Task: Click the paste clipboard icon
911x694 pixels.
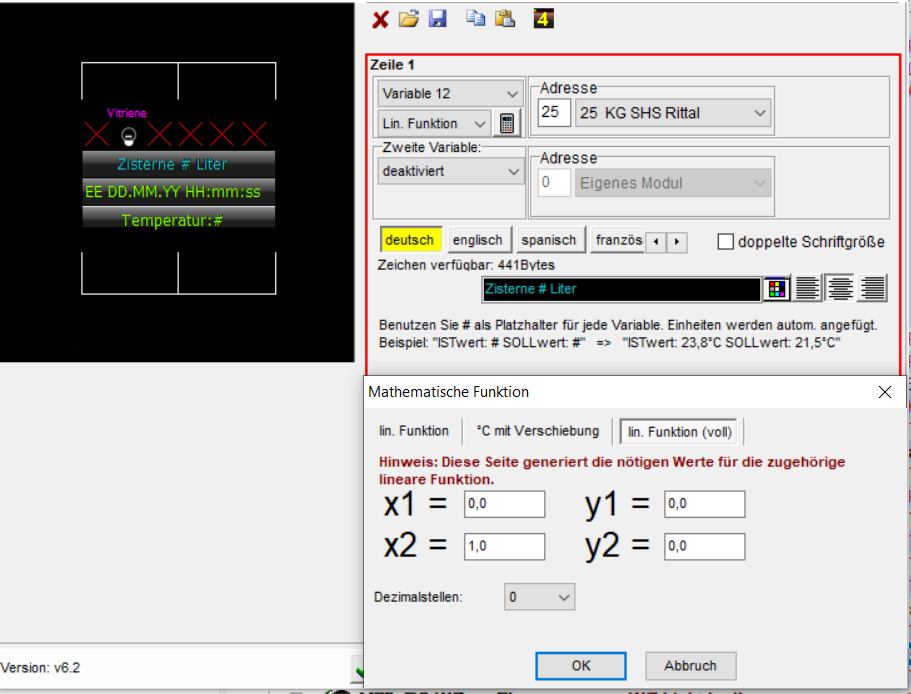Action: [x=505, y=19]
